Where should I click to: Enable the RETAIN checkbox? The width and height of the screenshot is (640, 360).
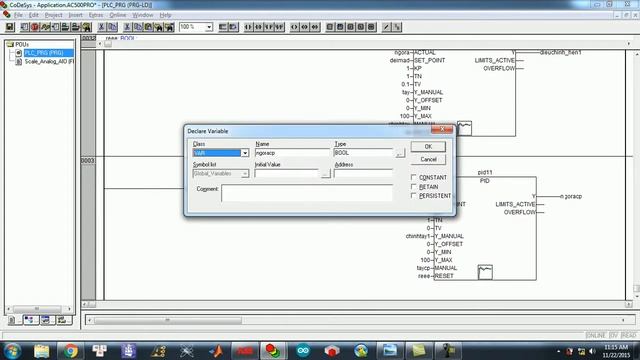[x=413, y=187]
